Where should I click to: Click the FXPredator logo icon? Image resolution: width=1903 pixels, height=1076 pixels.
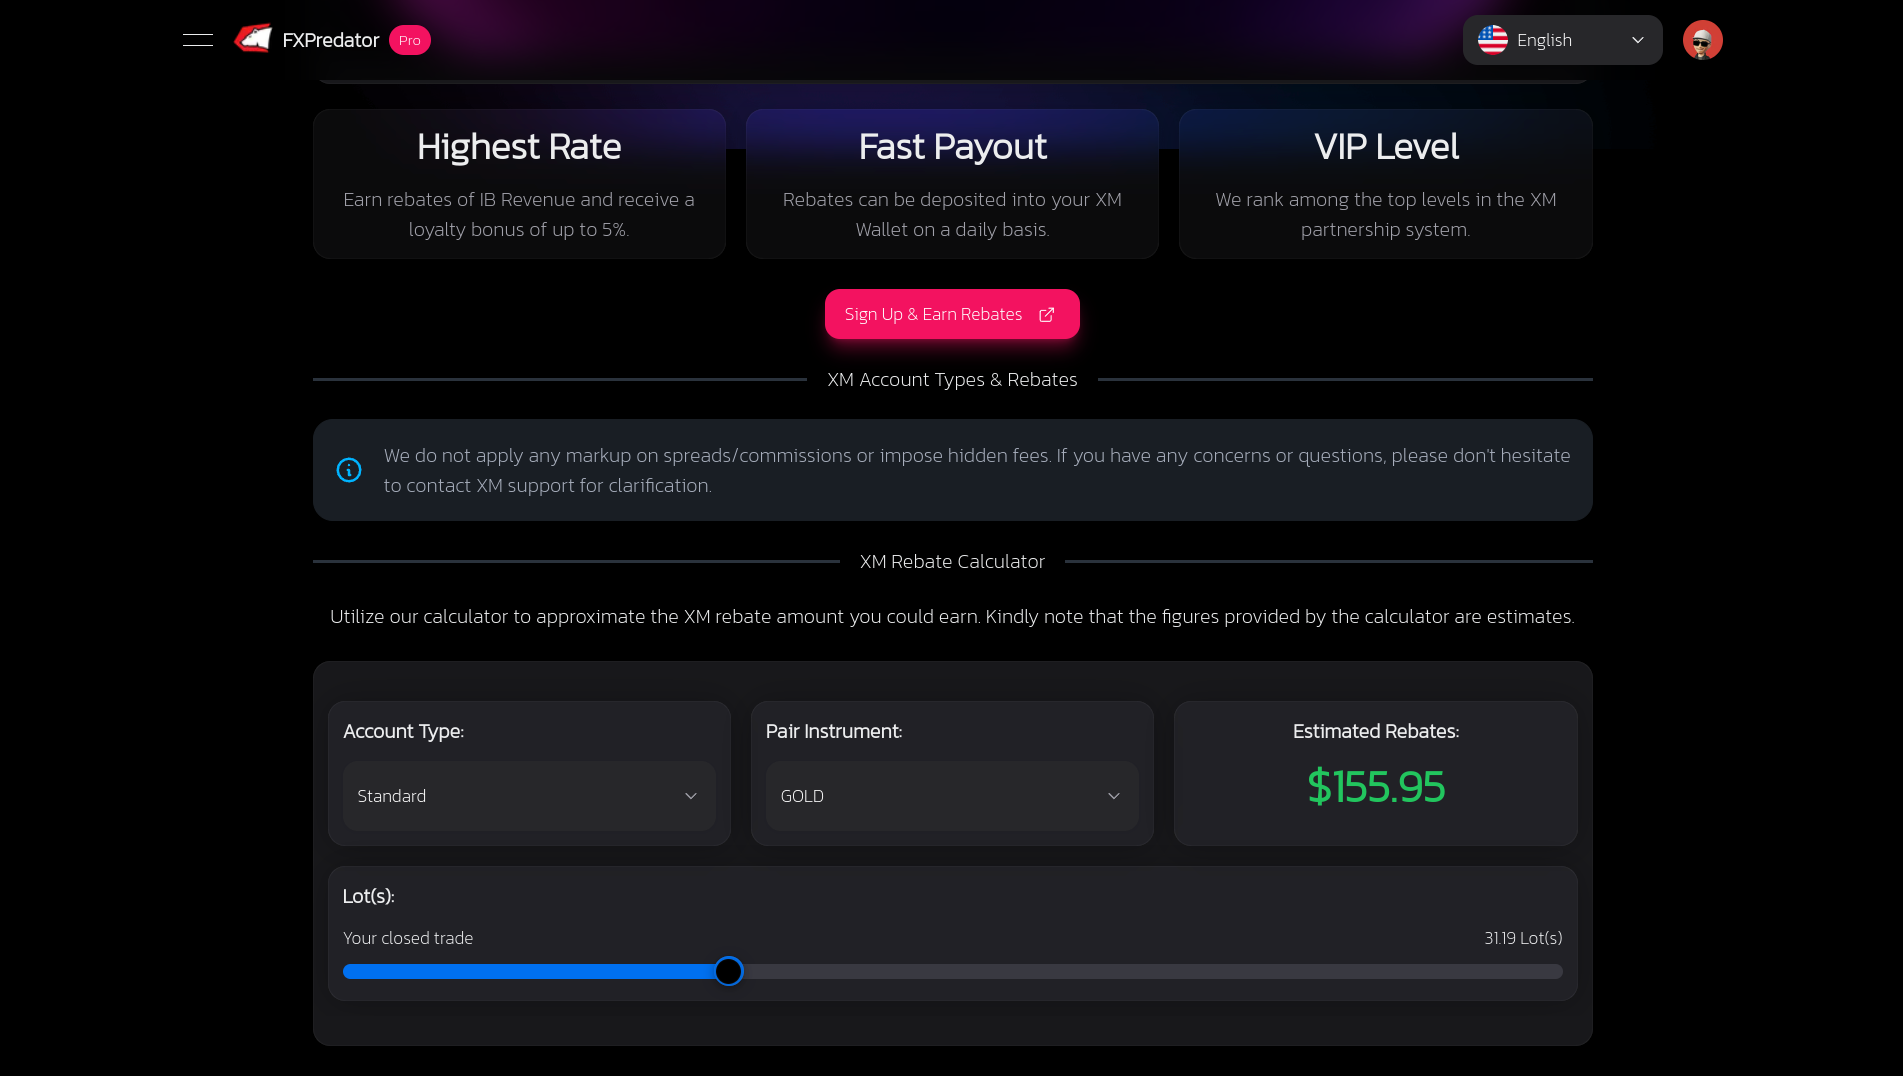pyautogui.click(x=253, y=39)
